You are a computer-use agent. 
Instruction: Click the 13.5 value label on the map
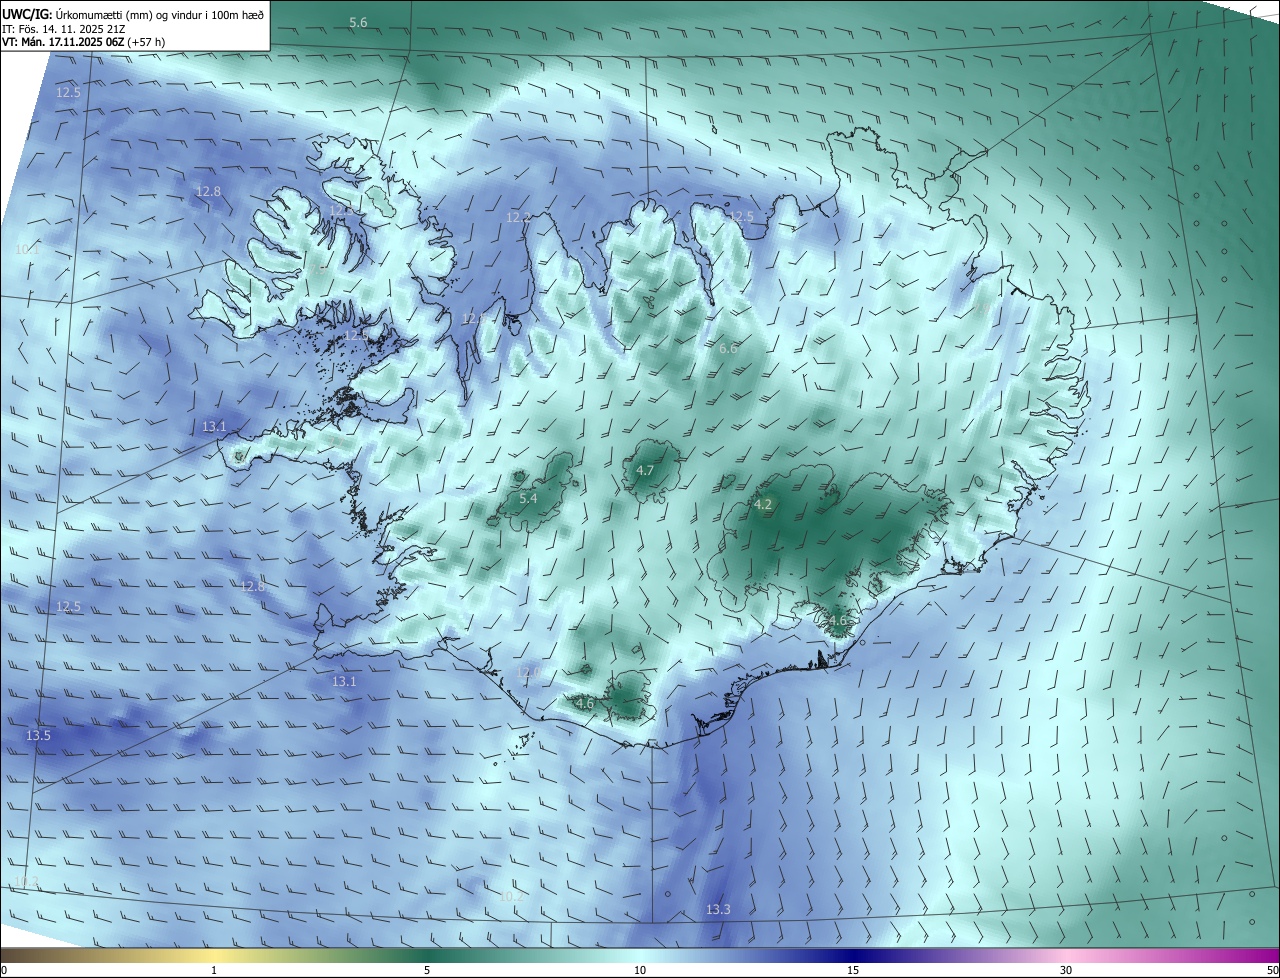(x=38, y=735)
